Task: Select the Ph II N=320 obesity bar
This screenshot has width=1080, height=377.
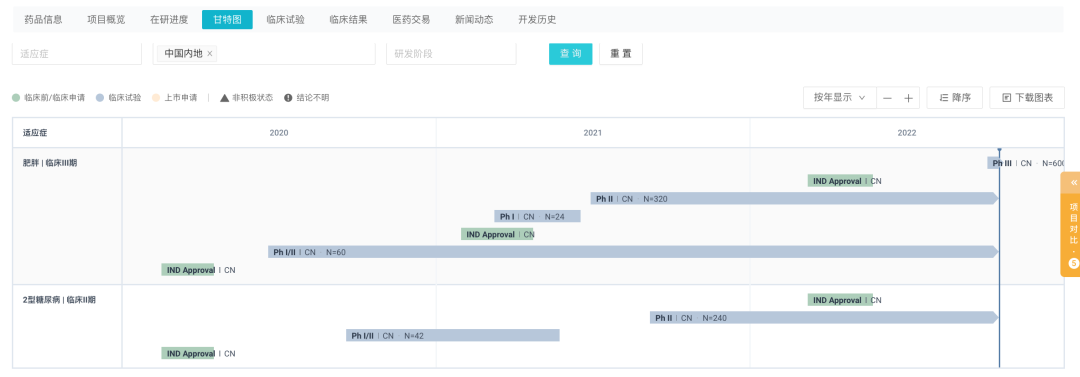Action: (x=794, y=198)
